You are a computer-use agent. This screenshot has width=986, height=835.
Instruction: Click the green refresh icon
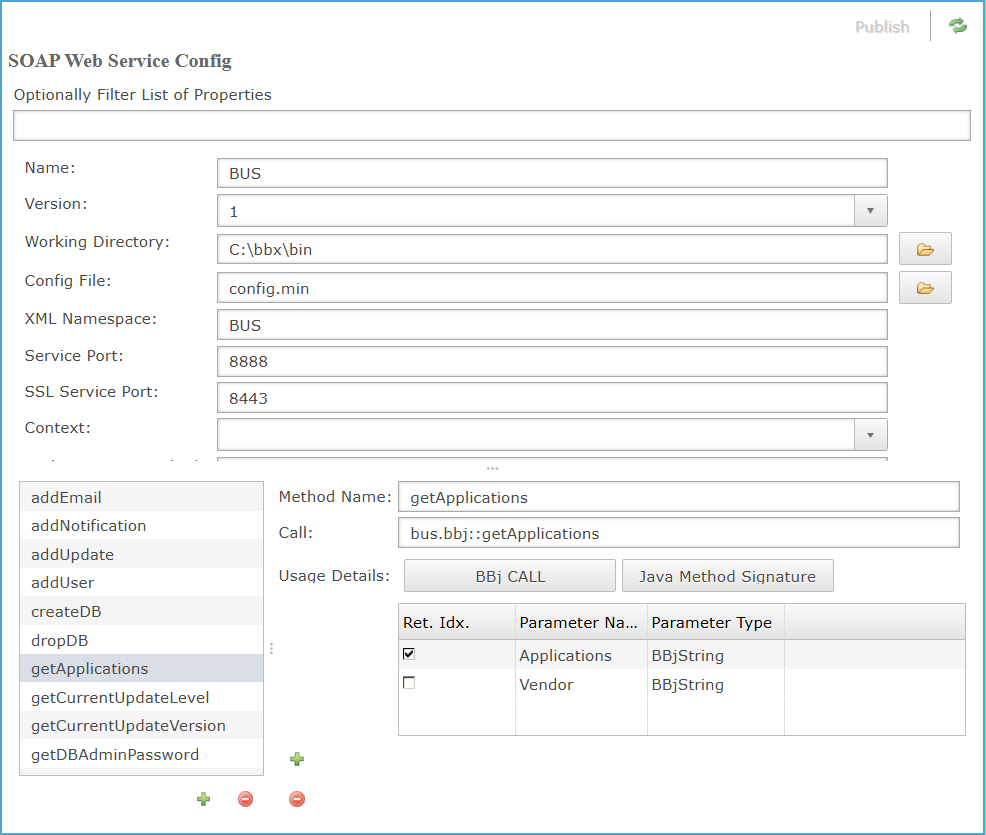pos(958,26)
